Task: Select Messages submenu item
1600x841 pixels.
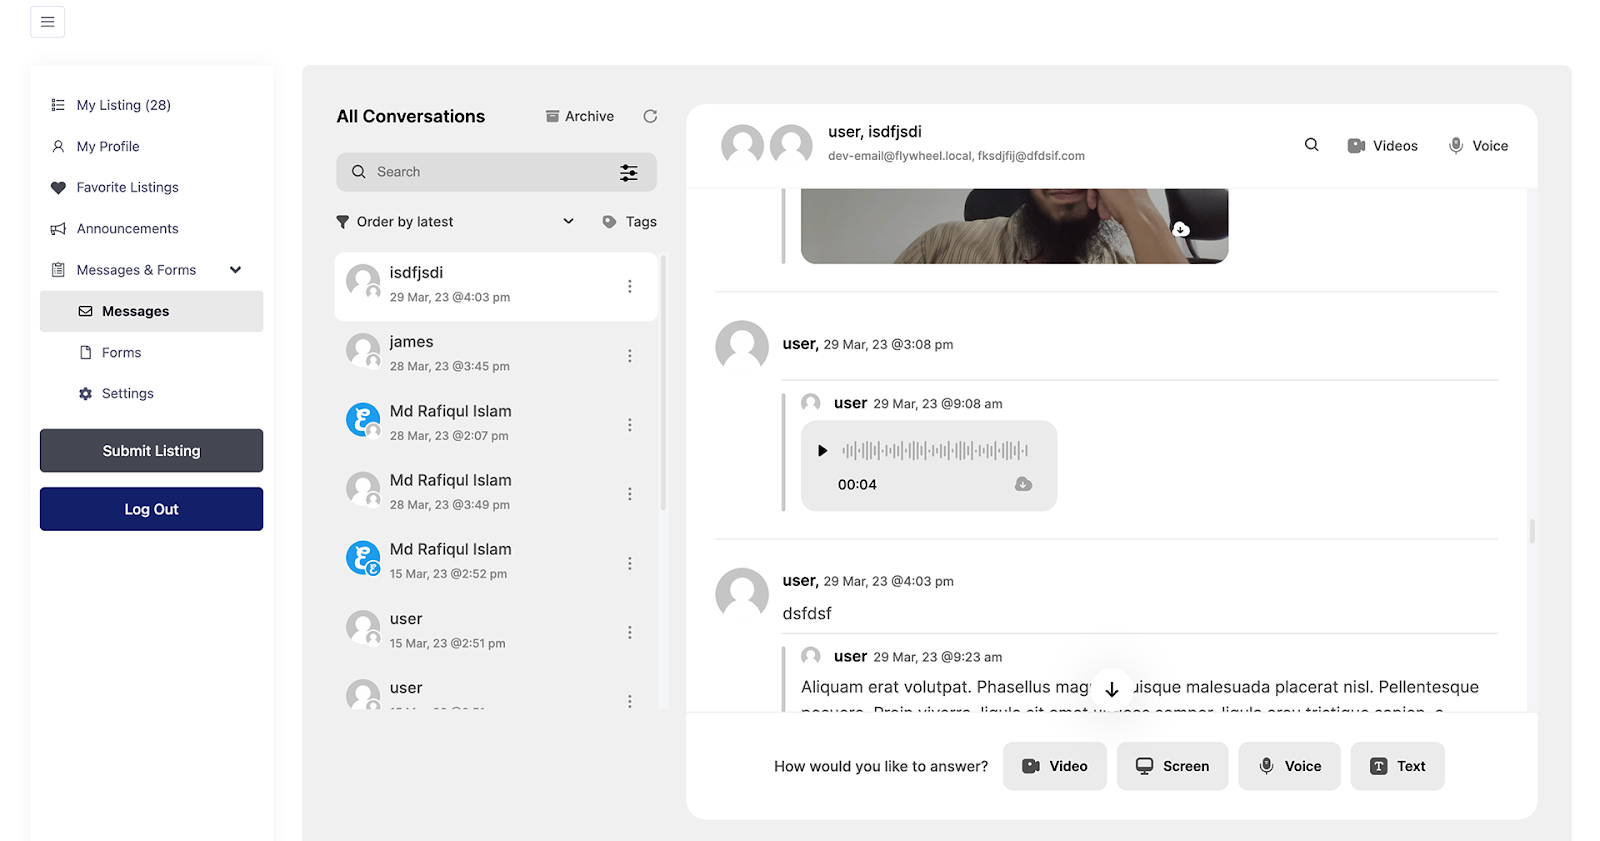Action: [x=152, y=311]
